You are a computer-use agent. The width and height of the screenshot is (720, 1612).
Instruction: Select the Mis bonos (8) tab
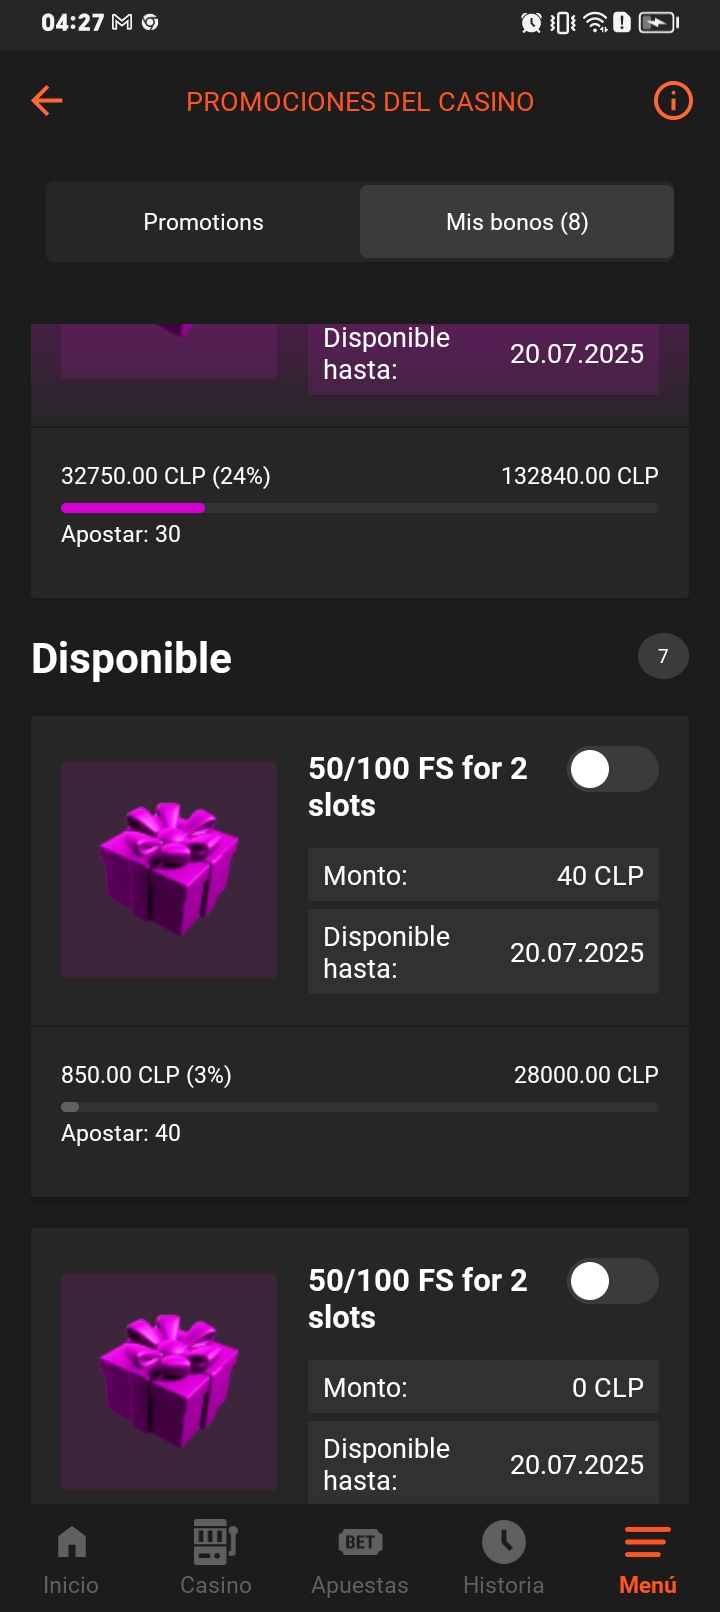coord(517,222)
